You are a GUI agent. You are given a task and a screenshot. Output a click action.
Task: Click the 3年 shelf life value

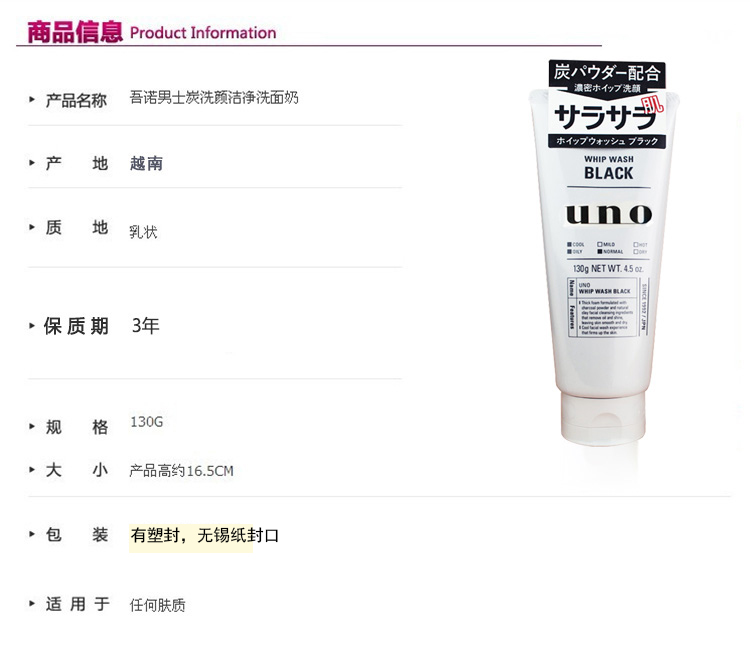pyautogui.click(x=145, y=326)
